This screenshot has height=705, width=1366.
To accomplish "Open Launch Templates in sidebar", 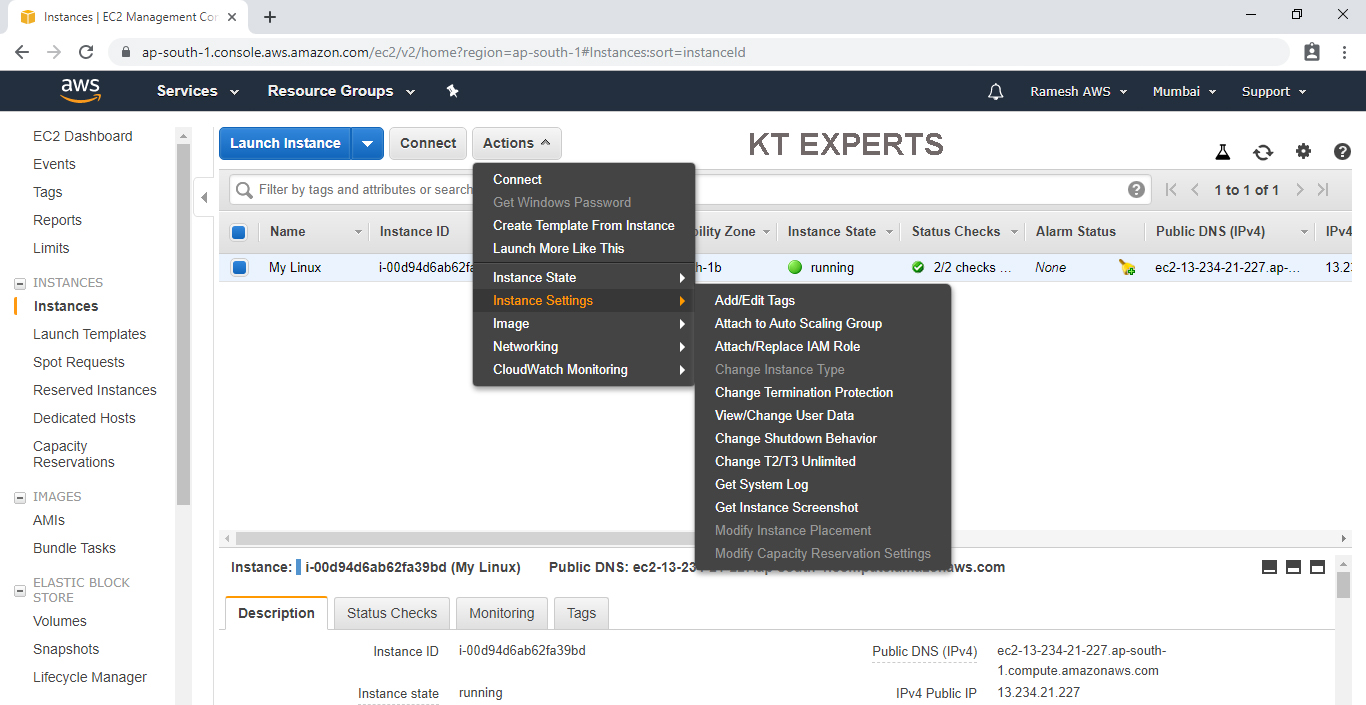I will (x=89, y=334).
